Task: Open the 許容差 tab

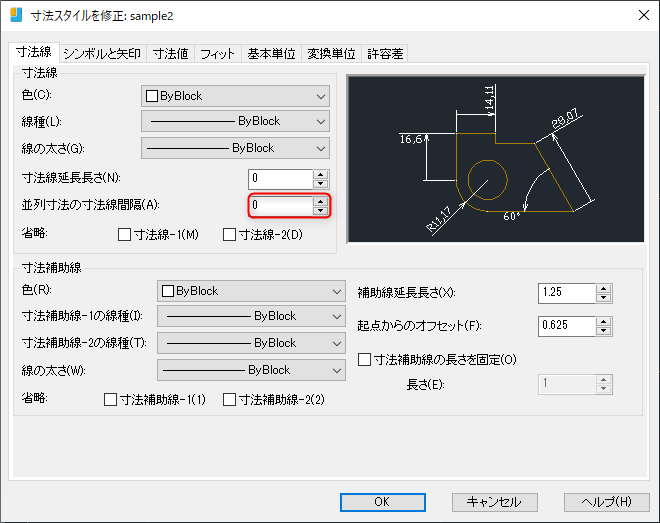Action: (385, 54)
